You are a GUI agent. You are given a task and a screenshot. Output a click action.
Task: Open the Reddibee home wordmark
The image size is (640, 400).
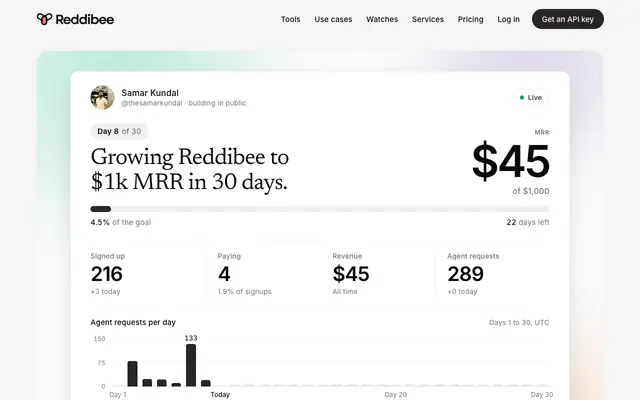[x=84, y=19]
